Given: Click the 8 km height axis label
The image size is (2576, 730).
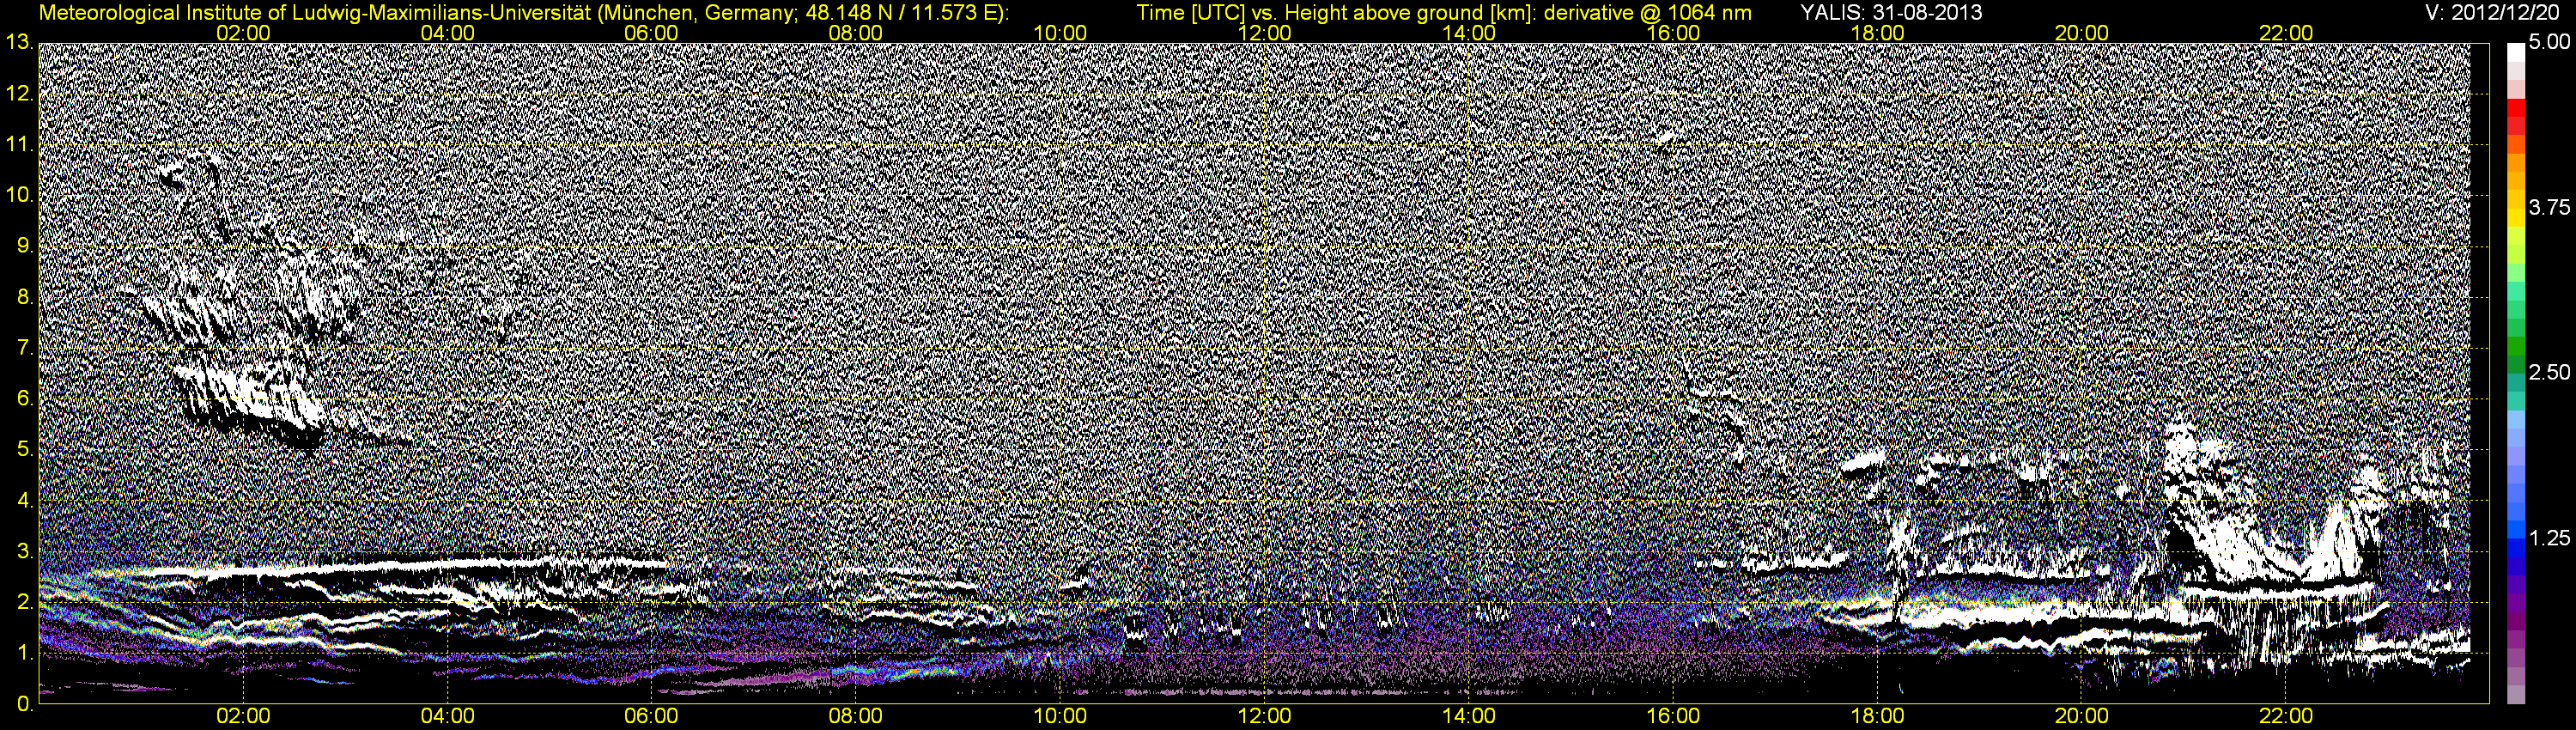Looking at the screenshot, I should (25, 297).
